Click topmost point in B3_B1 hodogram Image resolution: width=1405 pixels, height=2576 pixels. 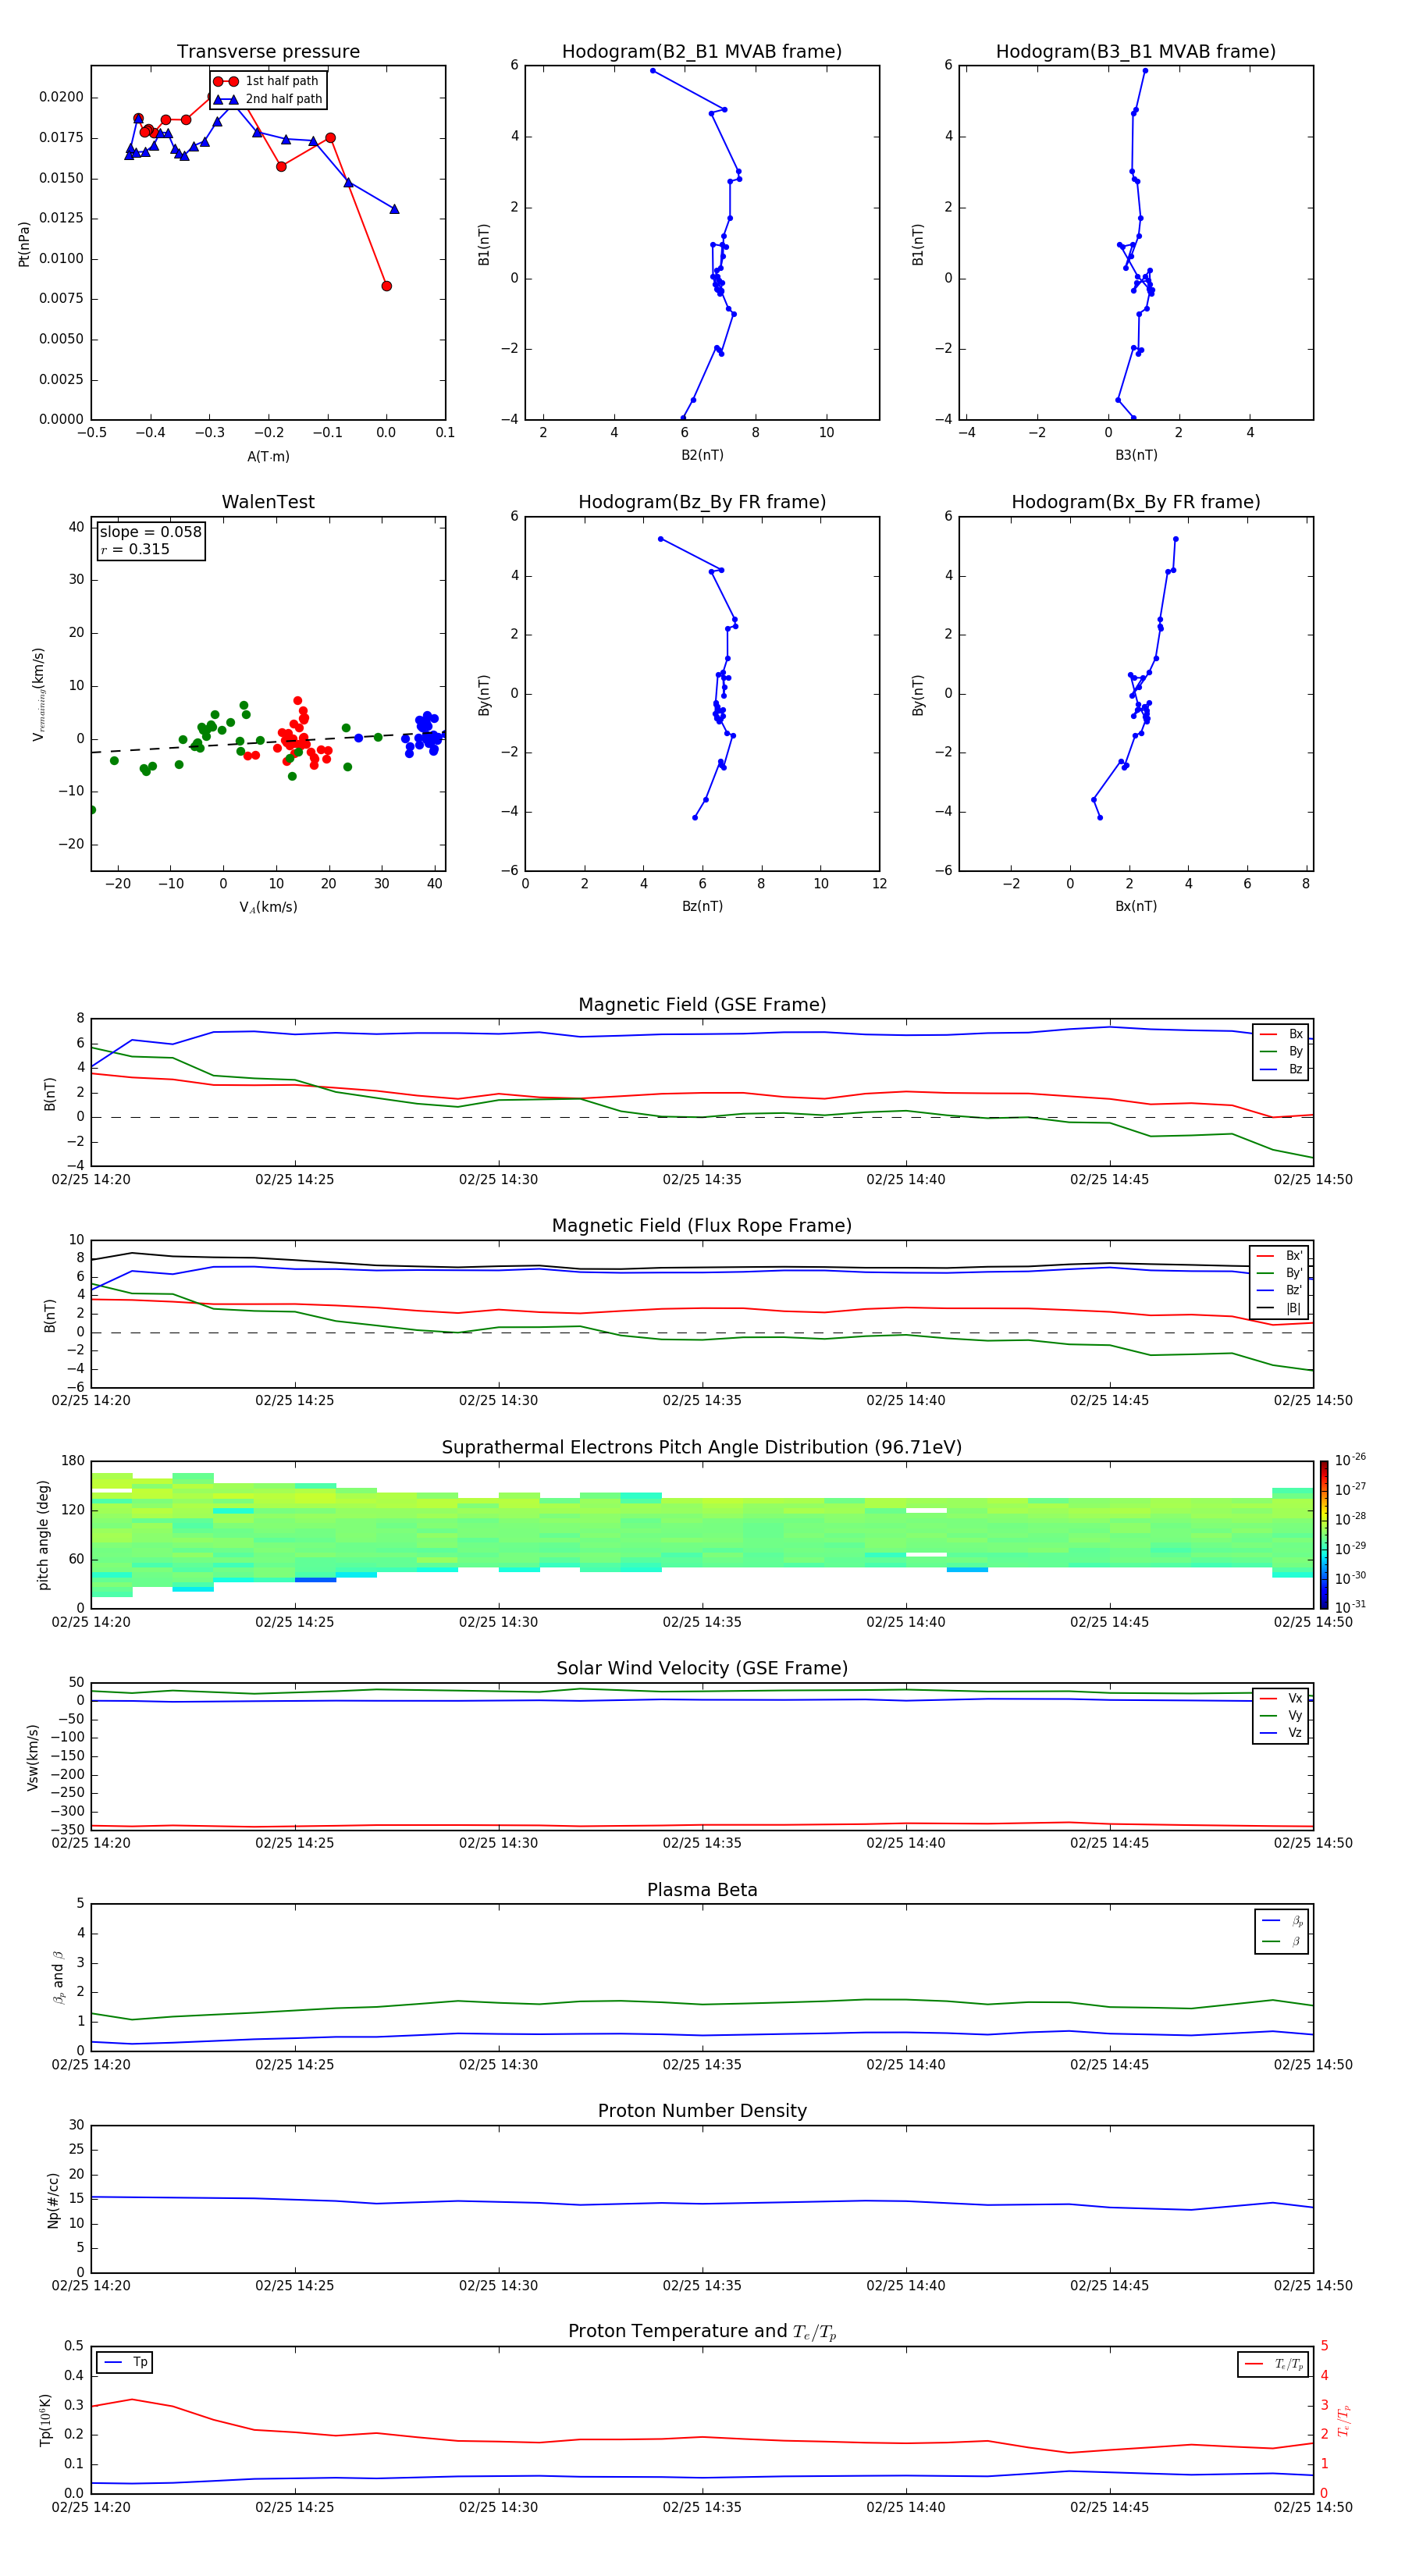tap(1145, 71)
